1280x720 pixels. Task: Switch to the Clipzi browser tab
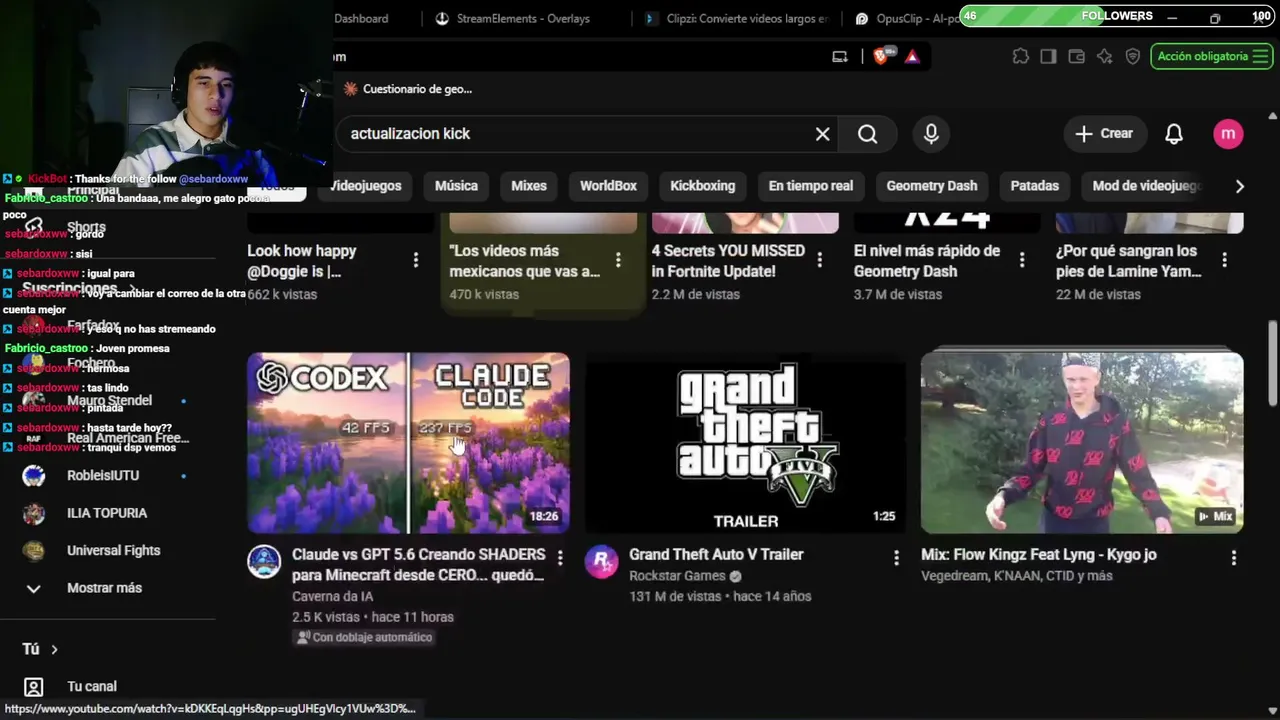pos(737,18)
